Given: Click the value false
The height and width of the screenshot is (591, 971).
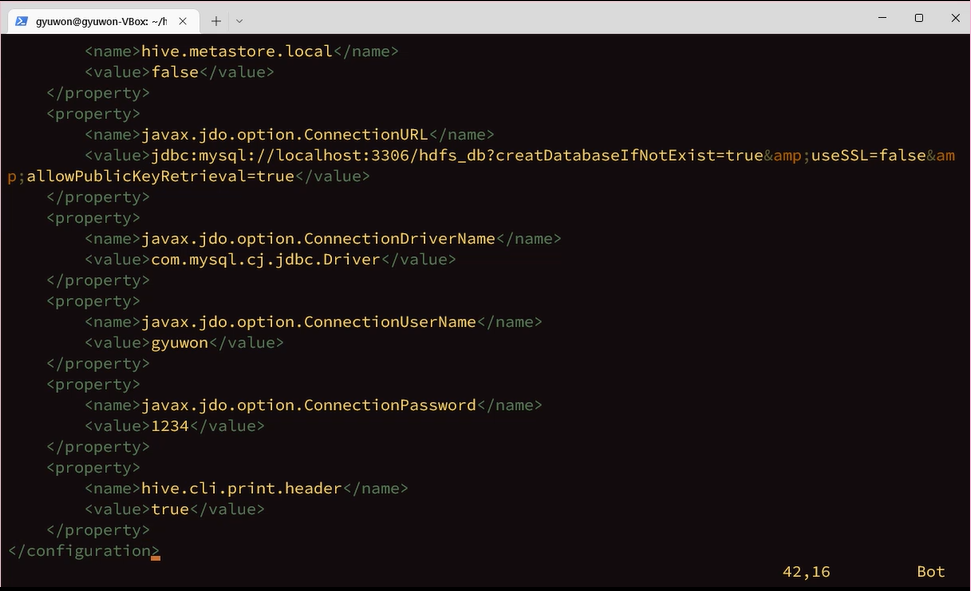Looking at the screenshot, I should 175,72.
